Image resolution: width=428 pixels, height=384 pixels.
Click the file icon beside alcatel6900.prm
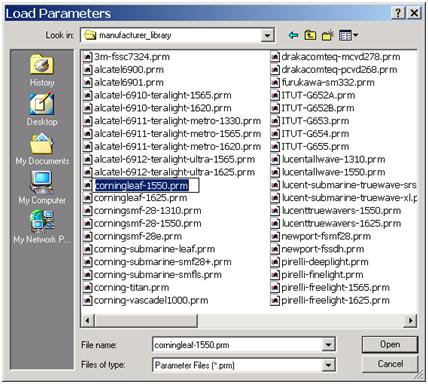pos(87,70)
